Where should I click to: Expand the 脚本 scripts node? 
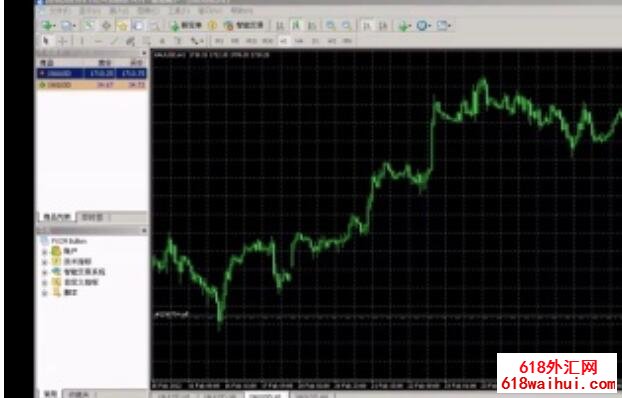click(44, 293)
